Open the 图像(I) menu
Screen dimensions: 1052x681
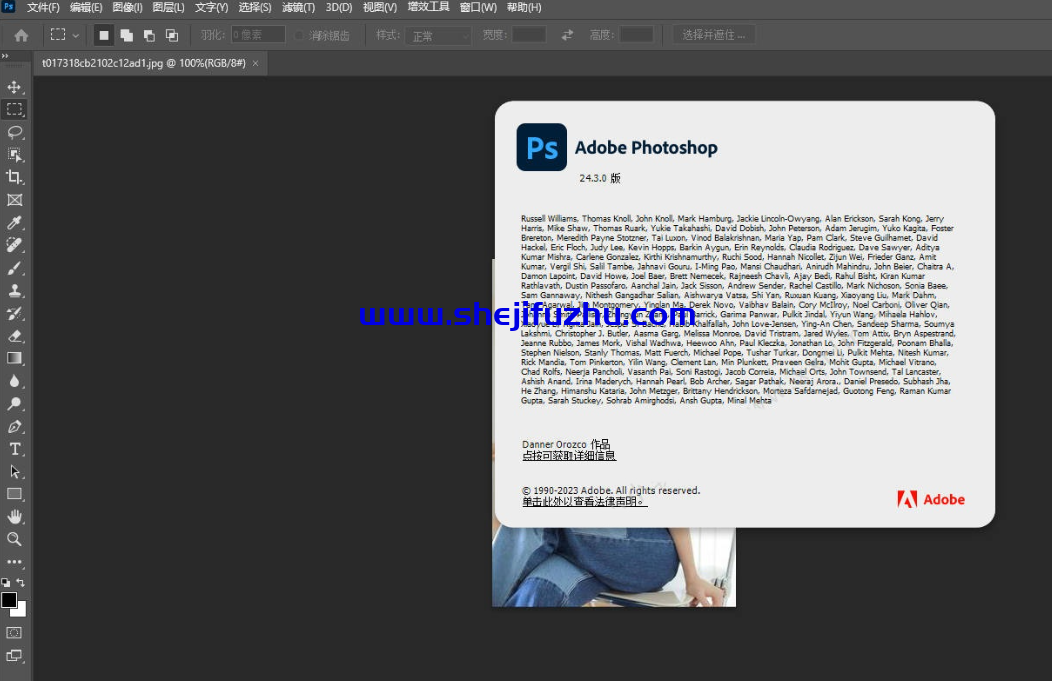pos(127,7)
